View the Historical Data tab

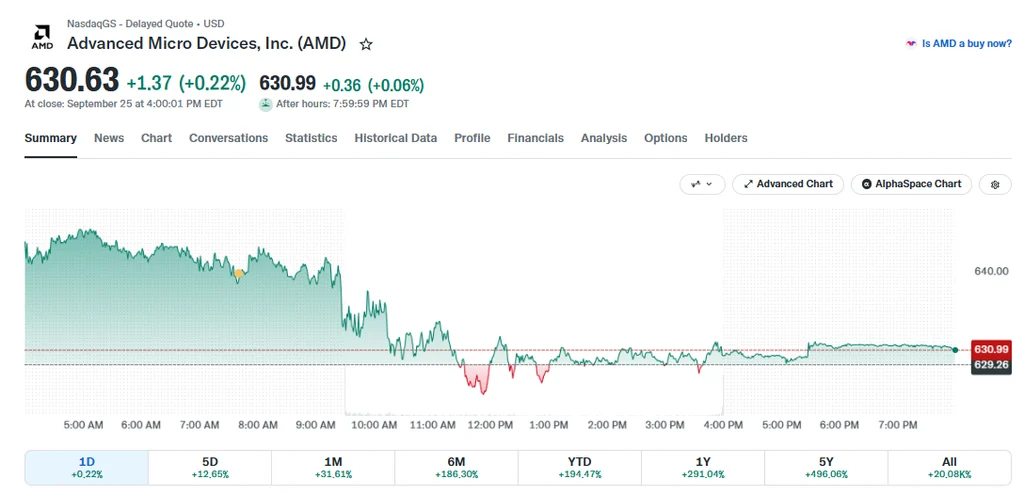(x=396, y=138)
